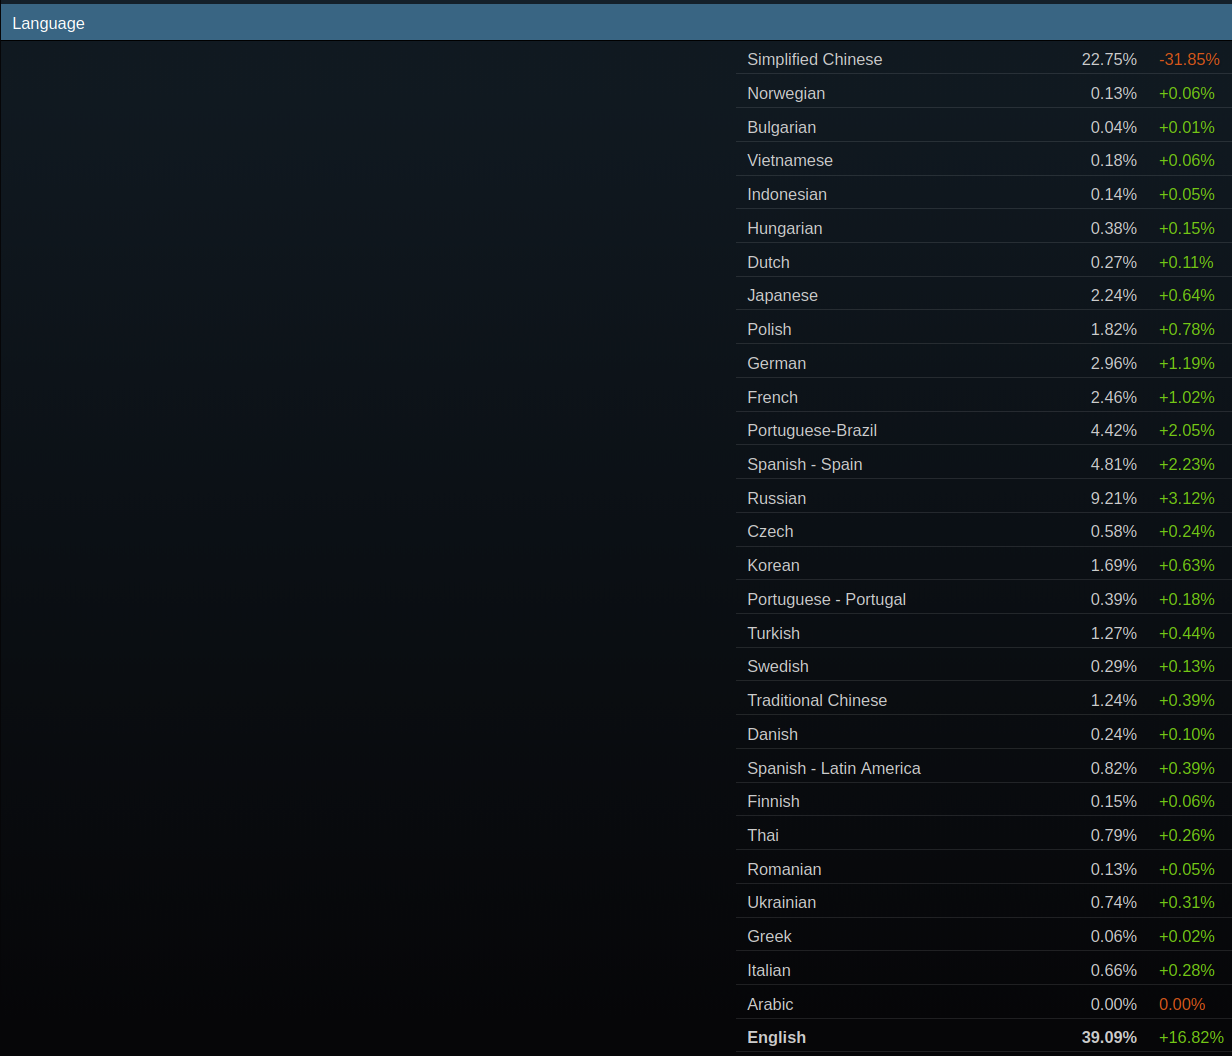This screenshot has width=1232, height=1056.
Task: Select the Bulgarian language row
Action: pyautogui.click(x=984, y=127)
